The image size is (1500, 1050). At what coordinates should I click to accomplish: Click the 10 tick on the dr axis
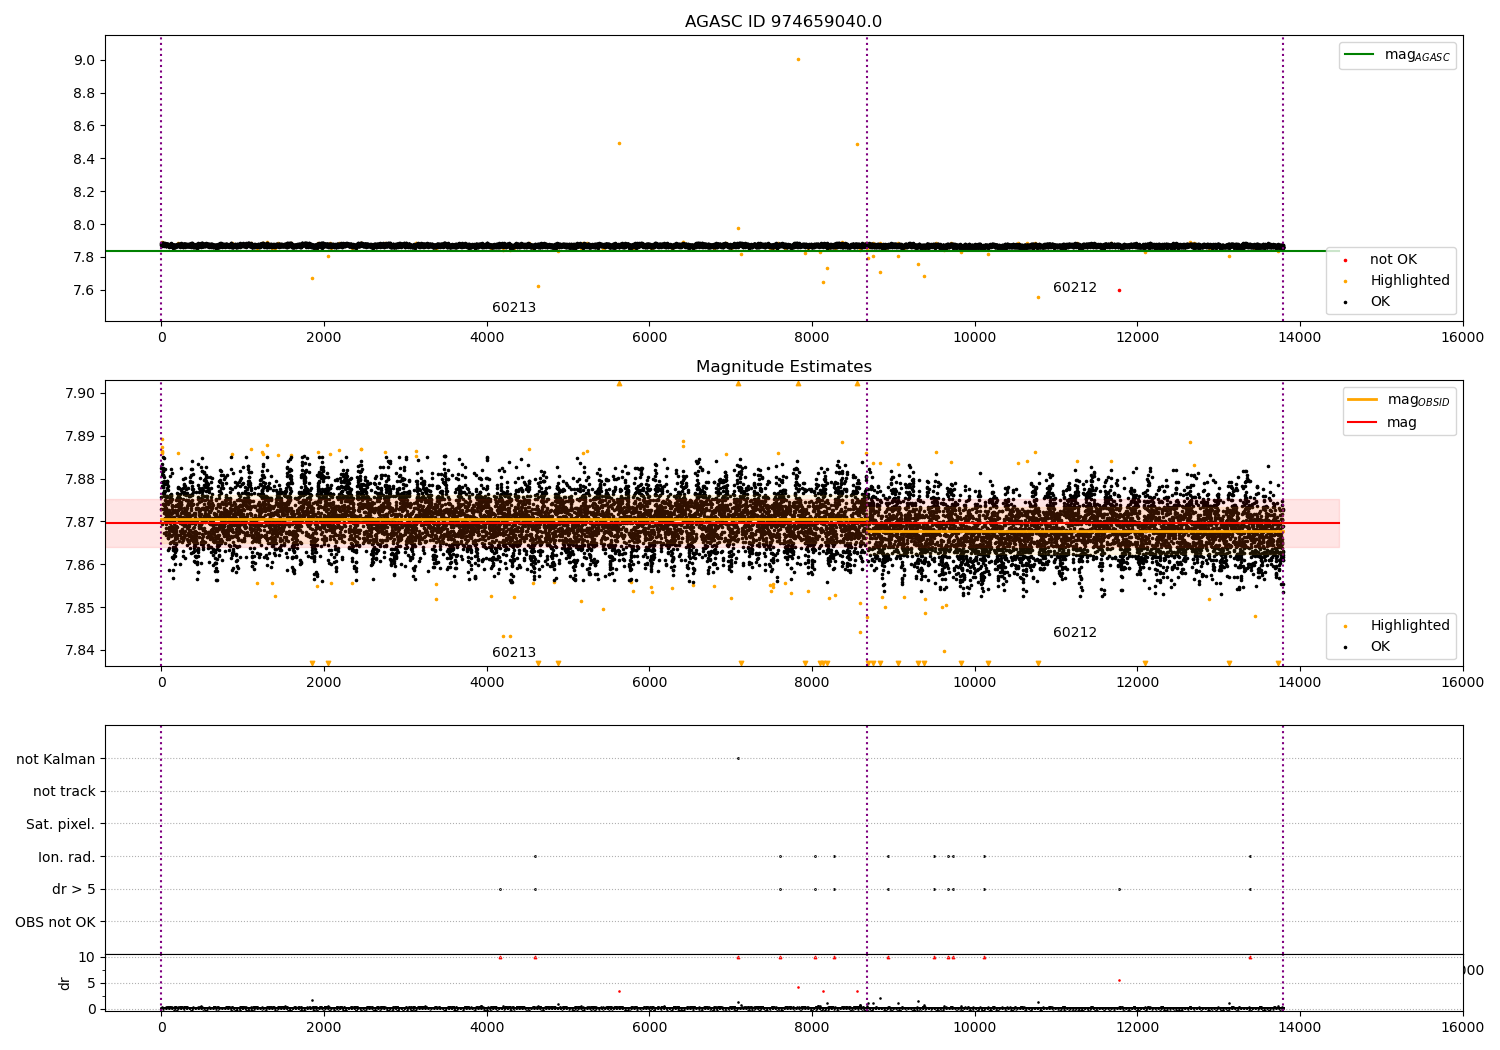click(86, 958)
